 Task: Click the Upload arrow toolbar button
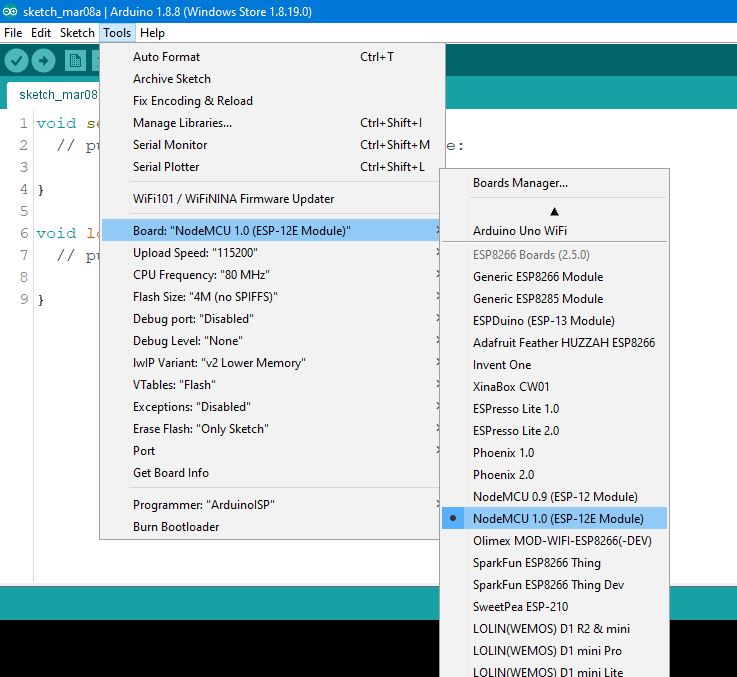(x=44, y=61)
